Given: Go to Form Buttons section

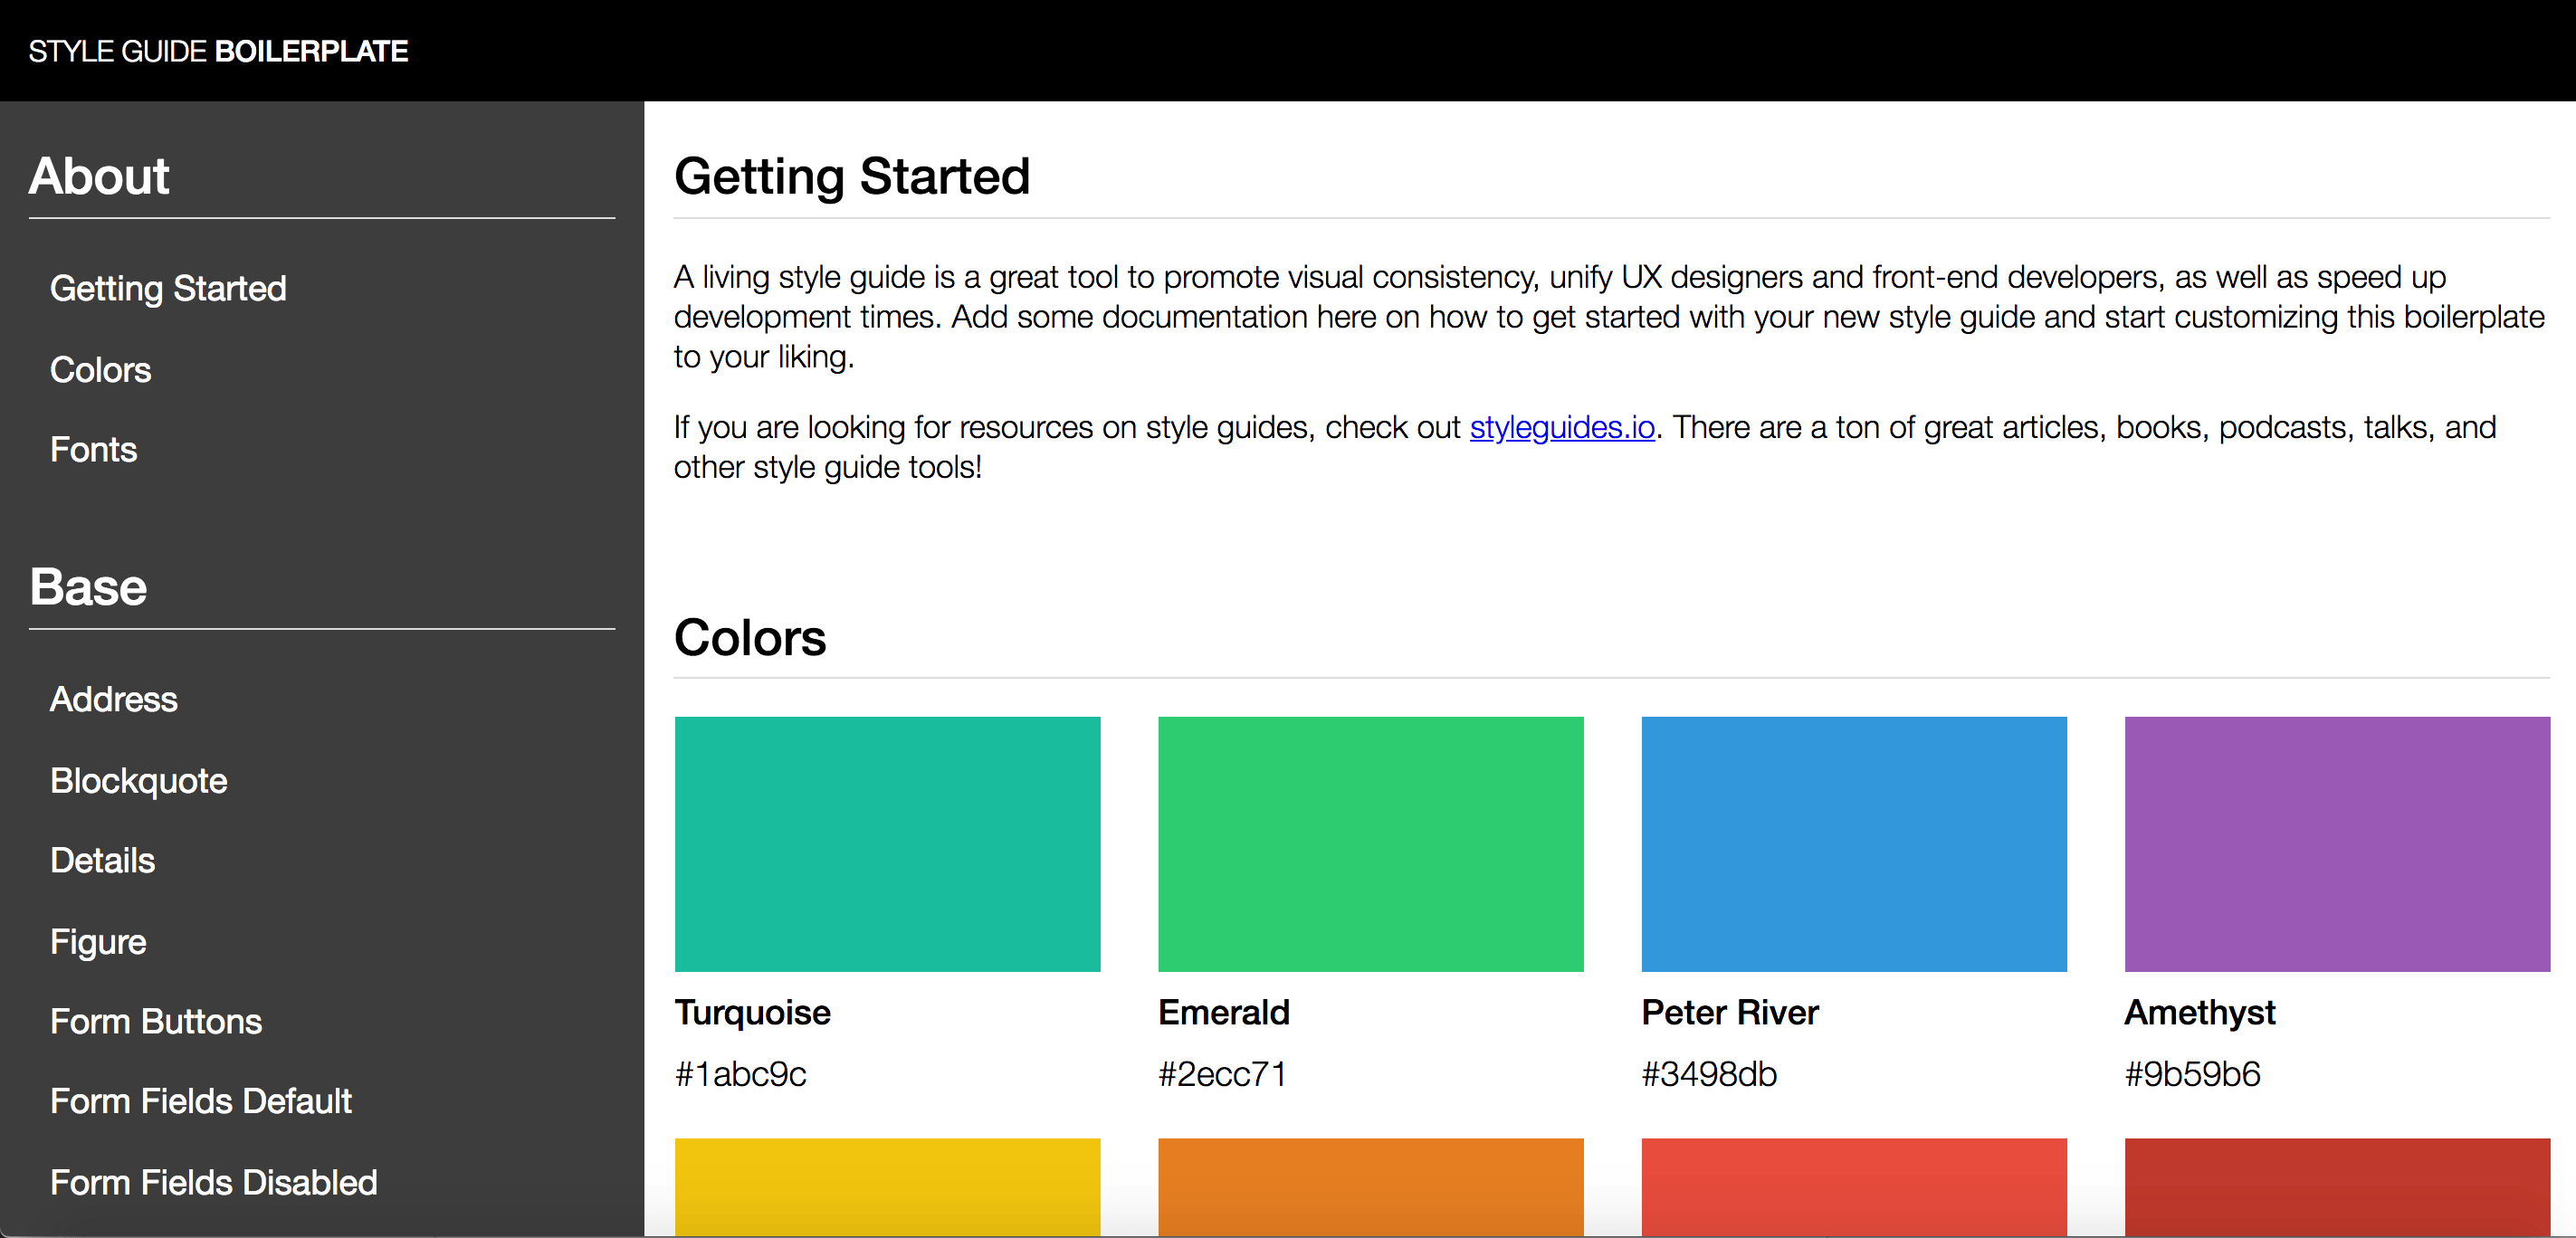Looking at the screenshot, I should [156, 1021].
